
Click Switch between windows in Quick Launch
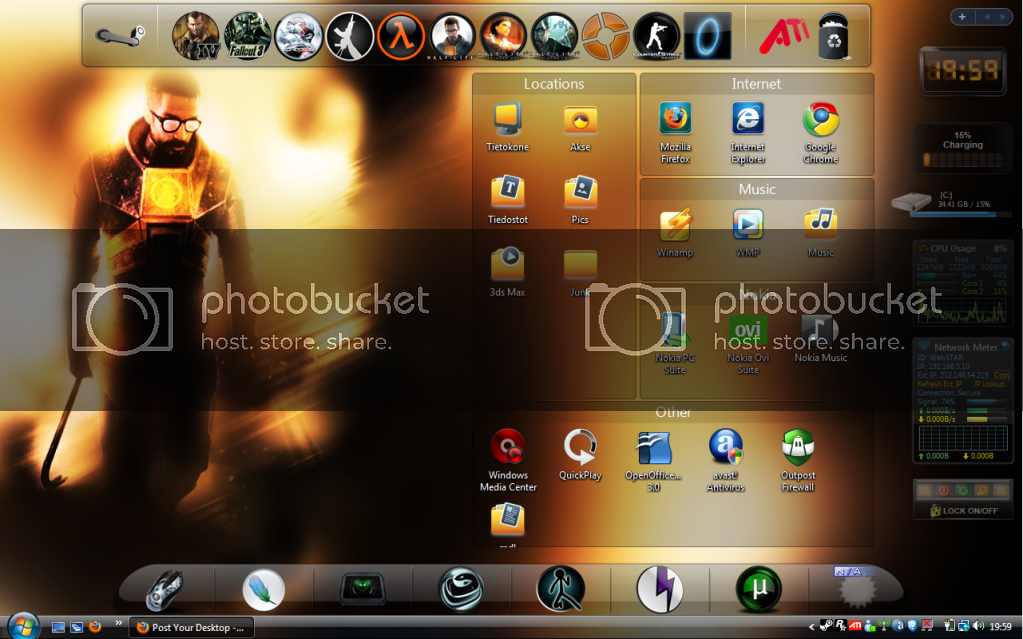76,627
